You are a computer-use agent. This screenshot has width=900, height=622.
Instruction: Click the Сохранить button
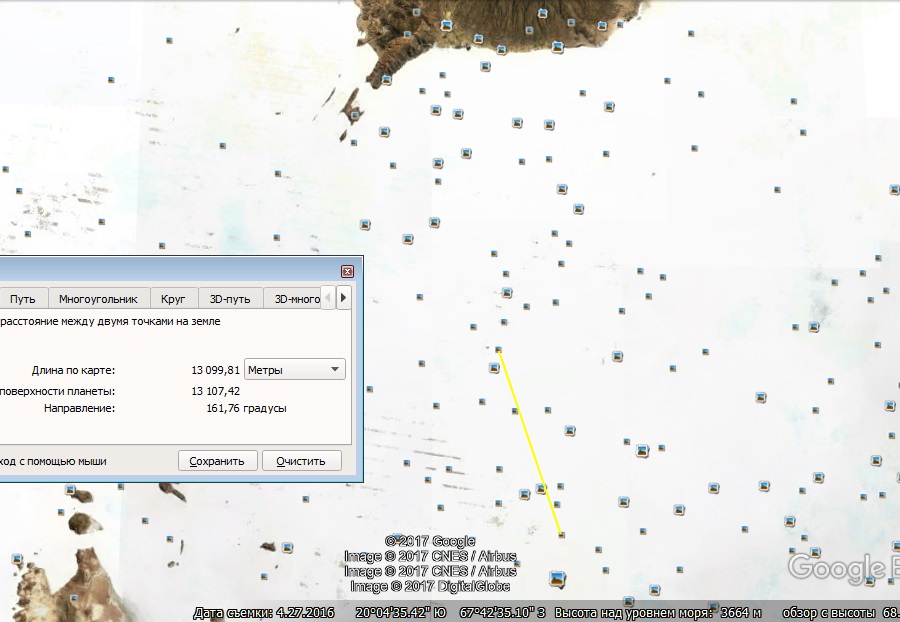(x=217, y=461)
